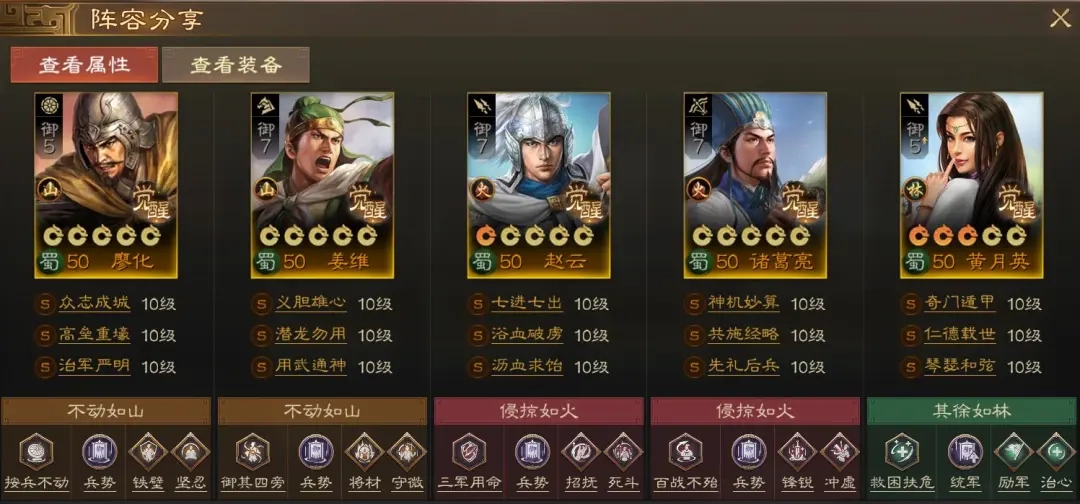The image size is (1080, 504).
Task: Click the 黄月英 hero card
Action: click(971, 185)
